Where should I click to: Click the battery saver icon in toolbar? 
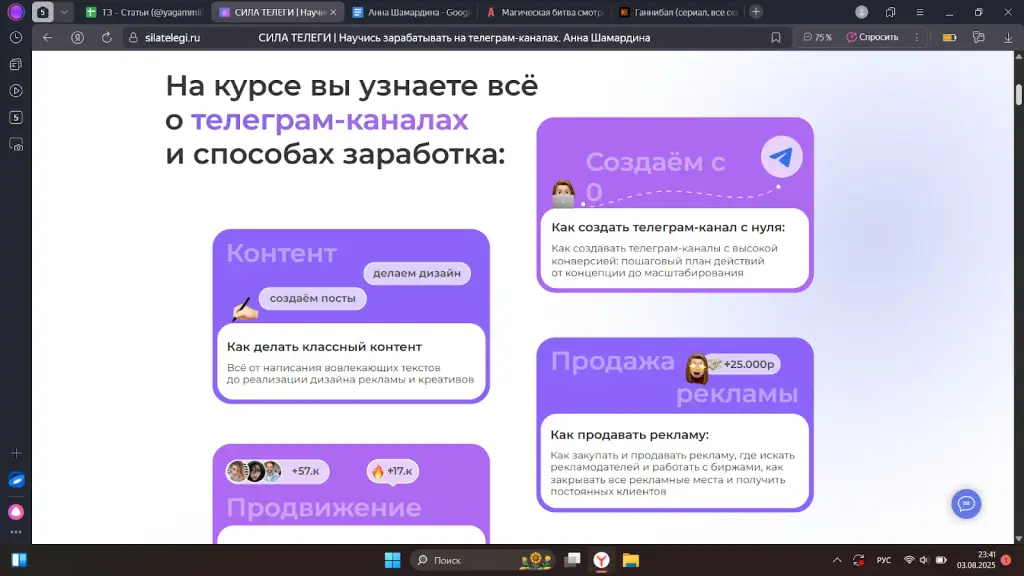point(950,38)
